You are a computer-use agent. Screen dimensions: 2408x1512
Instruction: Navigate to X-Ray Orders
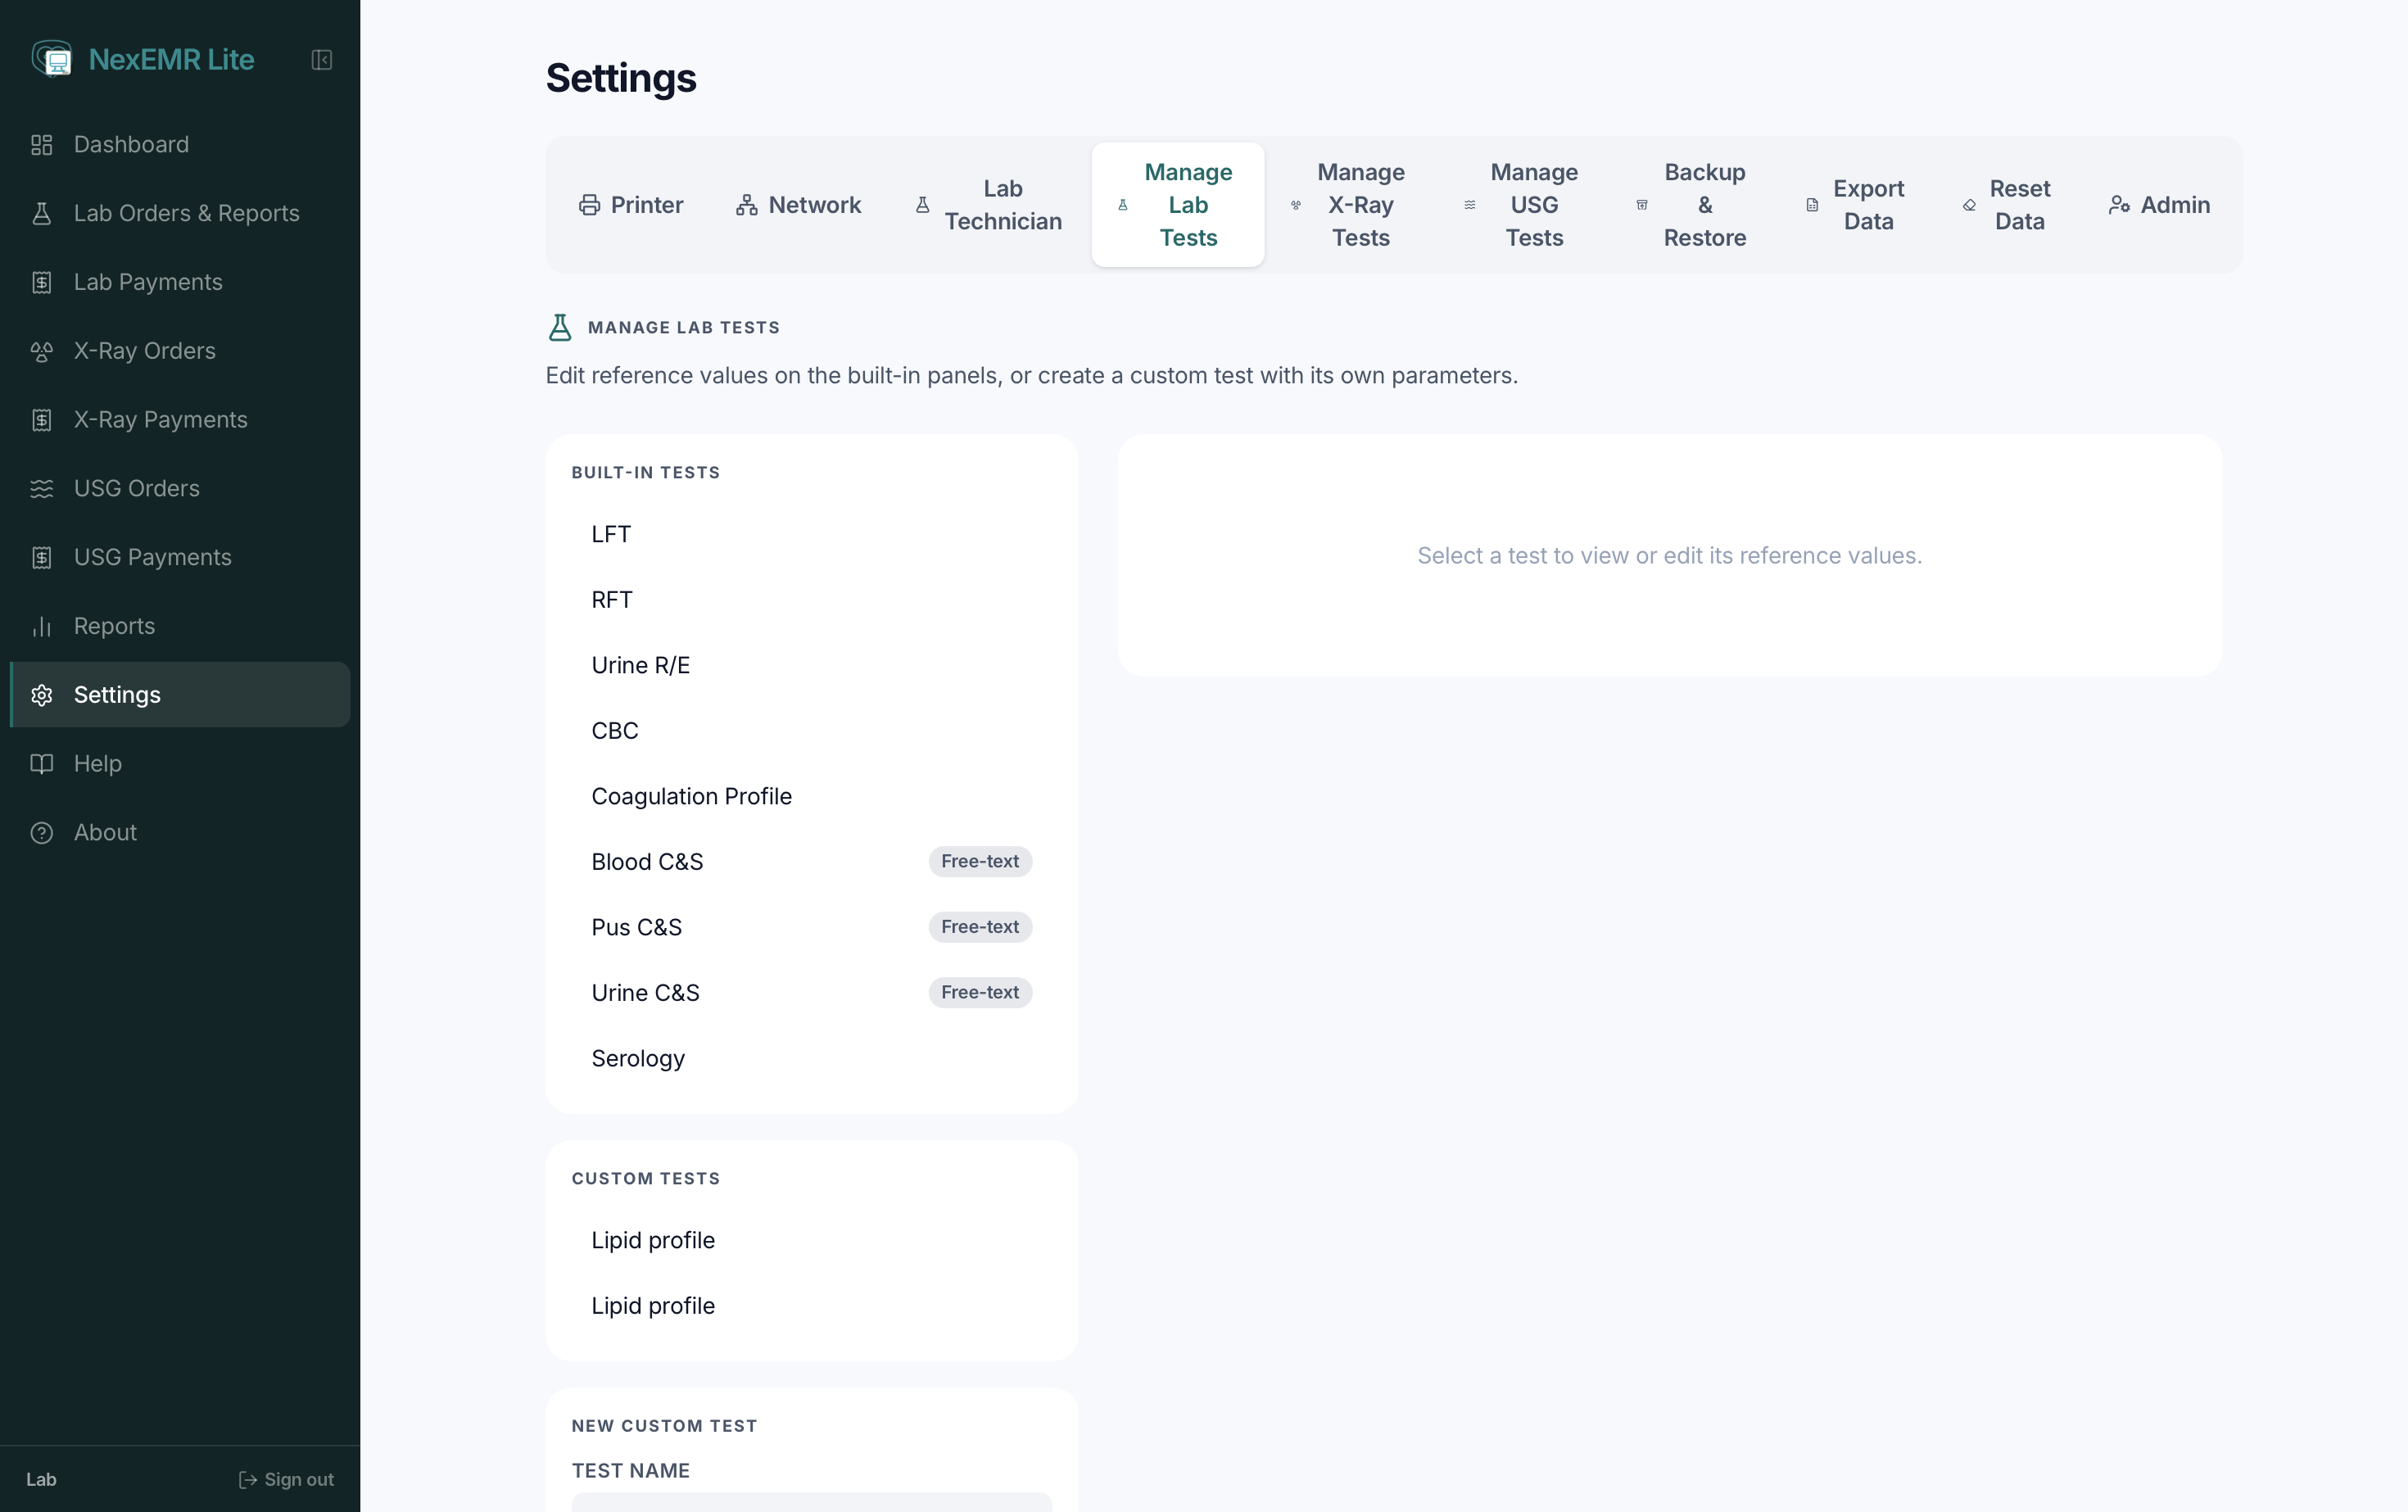coord(180,351)
